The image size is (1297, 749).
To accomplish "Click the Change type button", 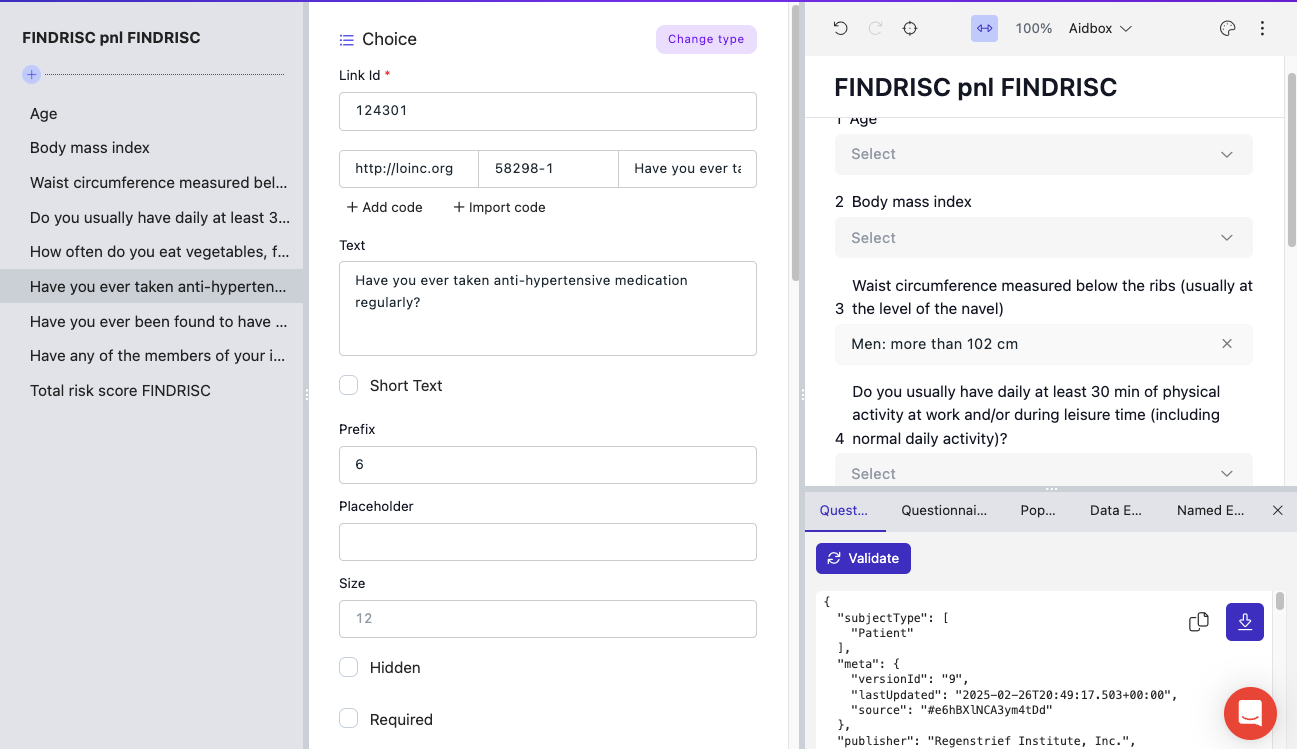I will coord(706,39).
